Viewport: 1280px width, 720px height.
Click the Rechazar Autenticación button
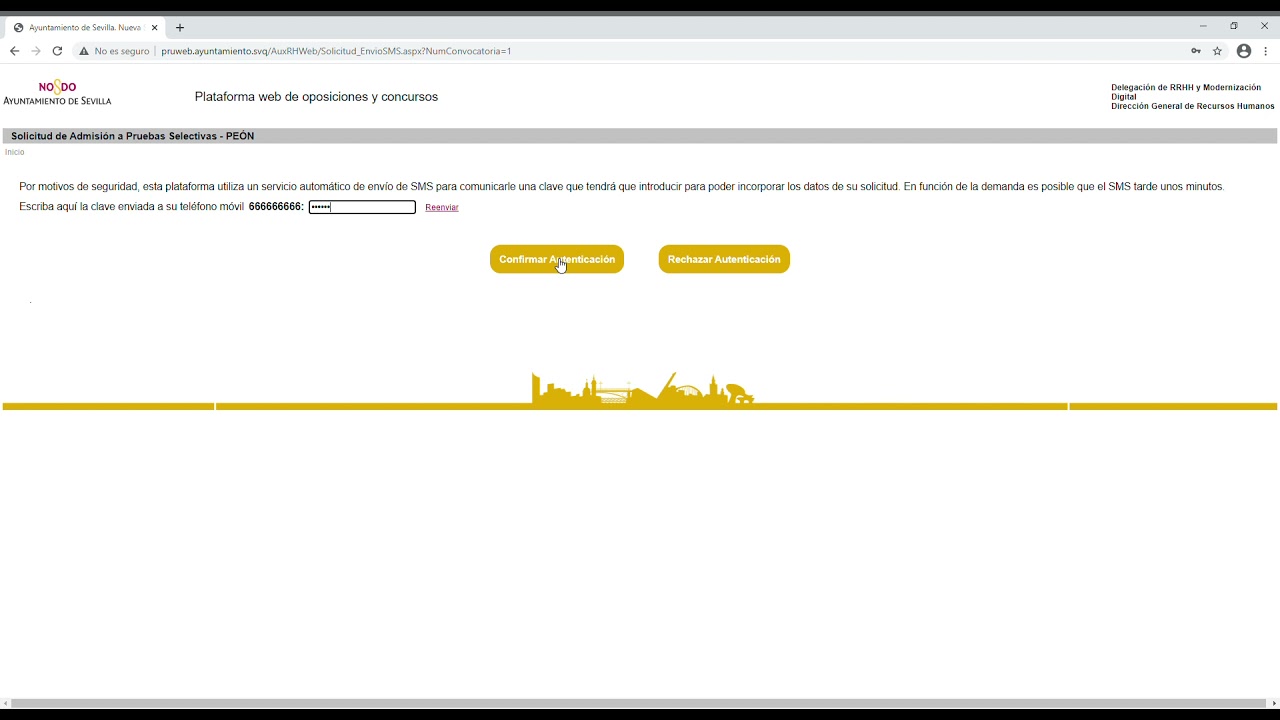pyautogui.click(x=724, y=259)
